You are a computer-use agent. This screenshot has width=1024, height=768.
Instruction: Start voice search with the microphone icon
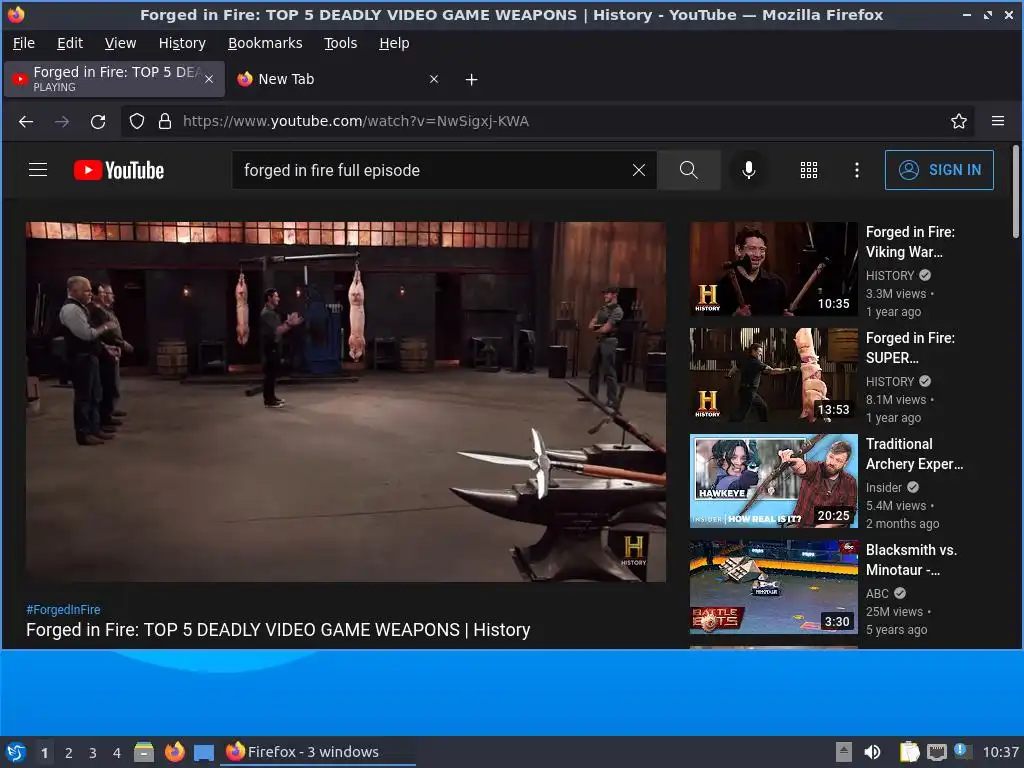[748, 170]
